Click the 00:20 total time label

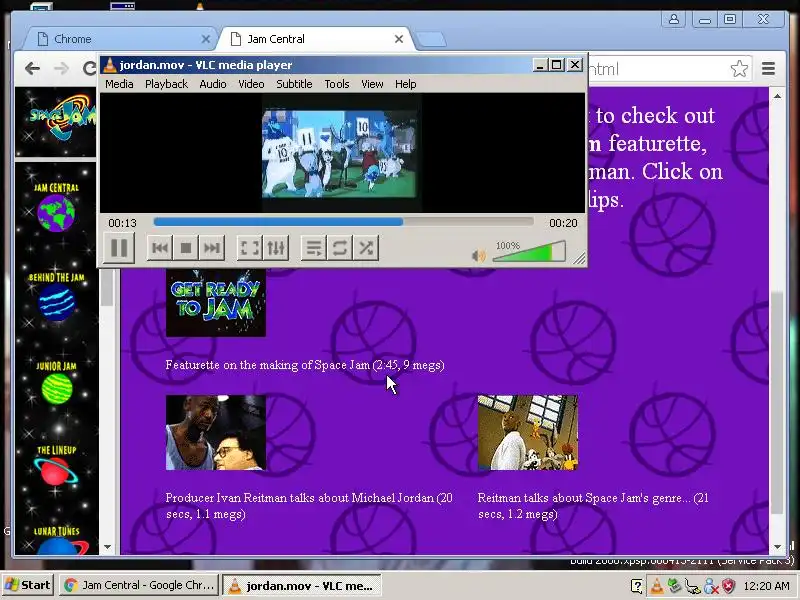[563, 223]
